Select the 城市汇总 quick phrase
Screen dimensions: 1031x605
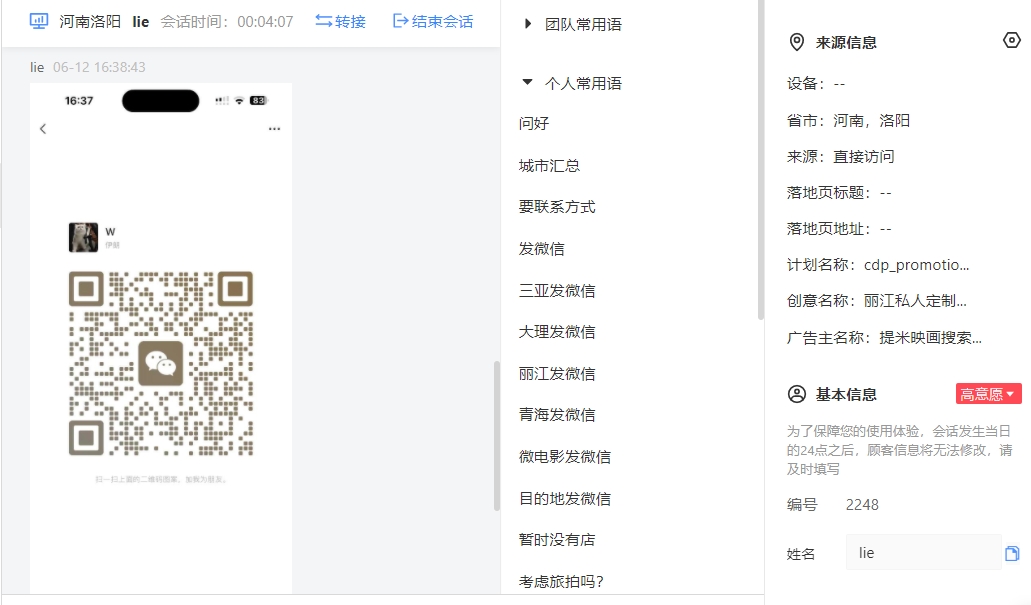[549, 166]
